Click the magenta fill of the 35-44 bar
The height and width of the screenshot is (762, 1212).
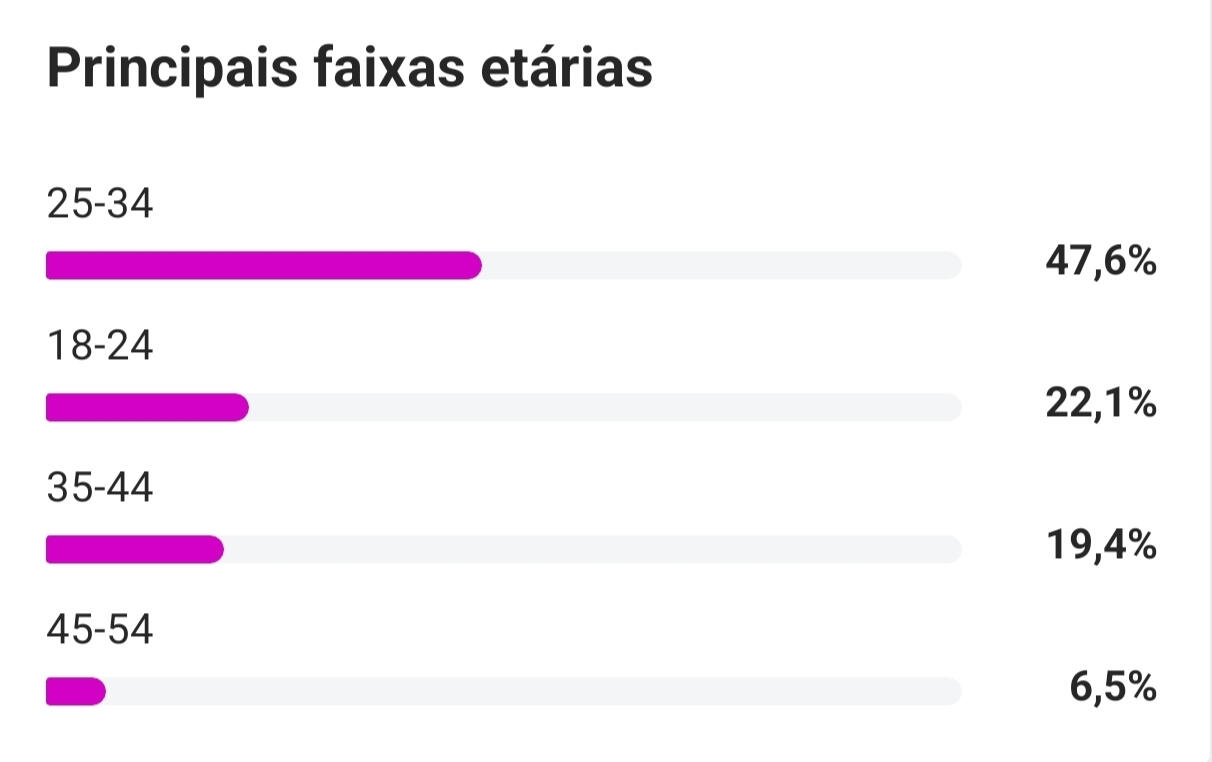pos(134,549)
